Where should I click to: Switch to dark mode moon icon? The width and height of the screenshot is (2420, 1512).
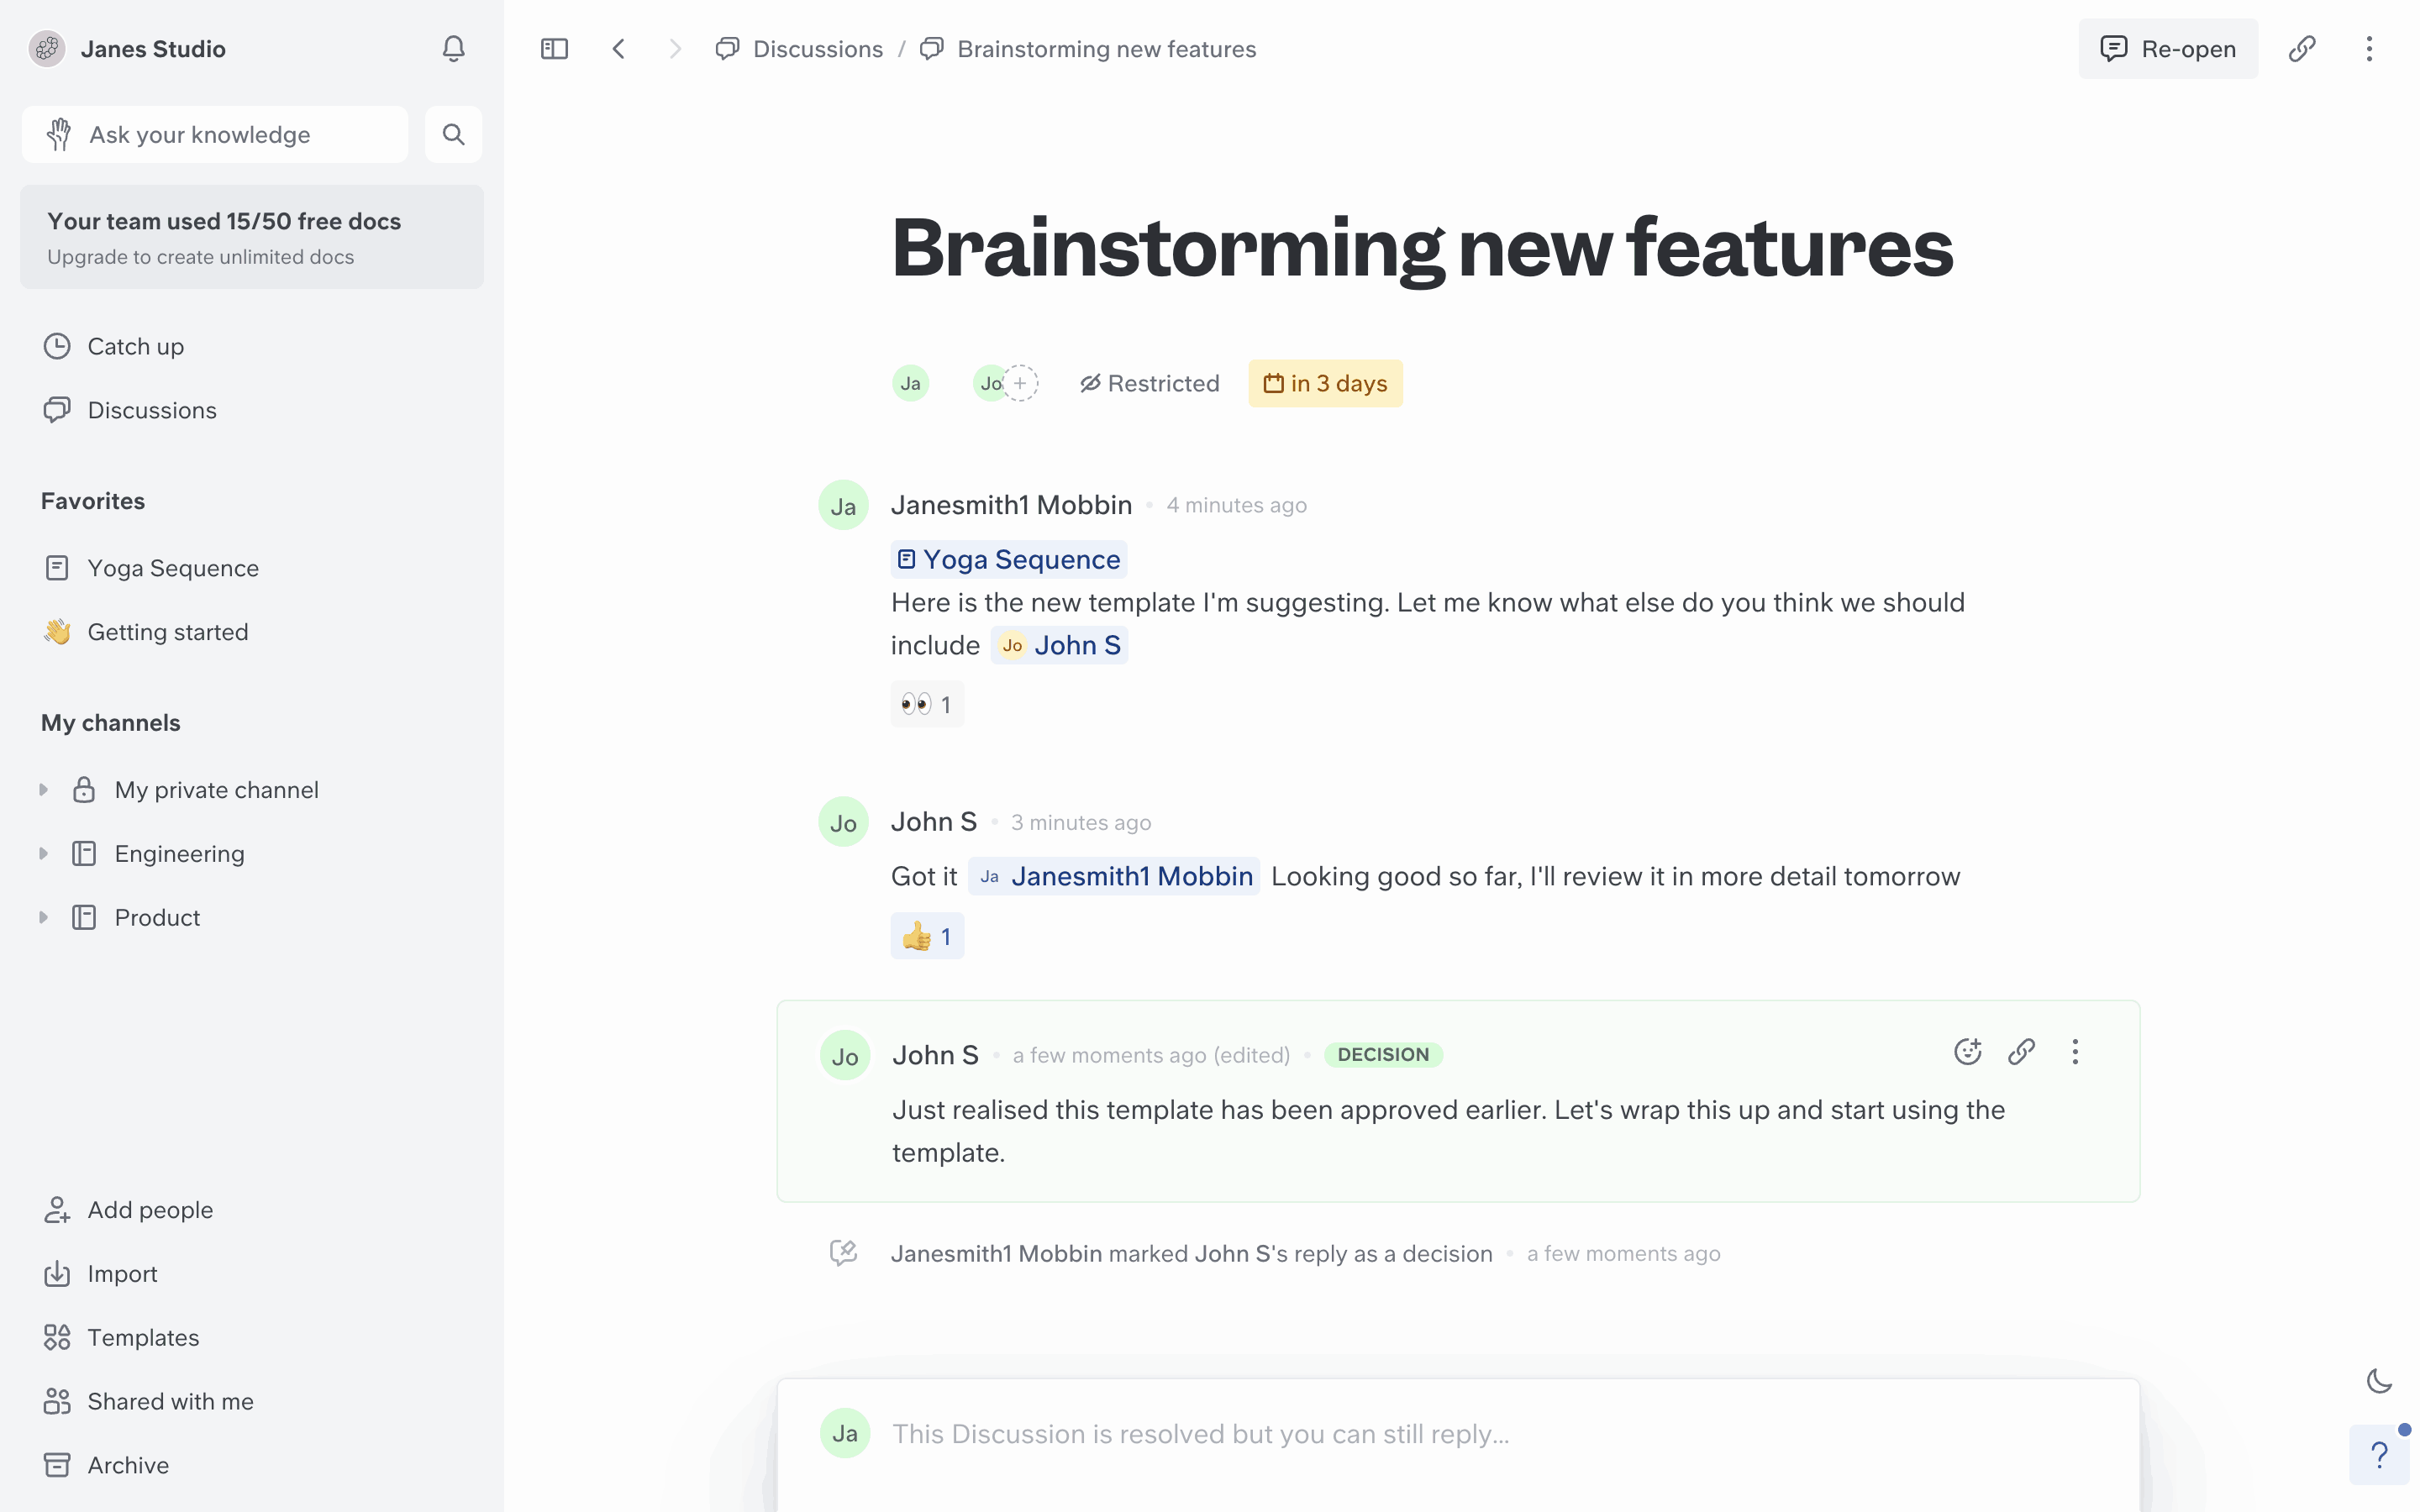point(2379,1381)
